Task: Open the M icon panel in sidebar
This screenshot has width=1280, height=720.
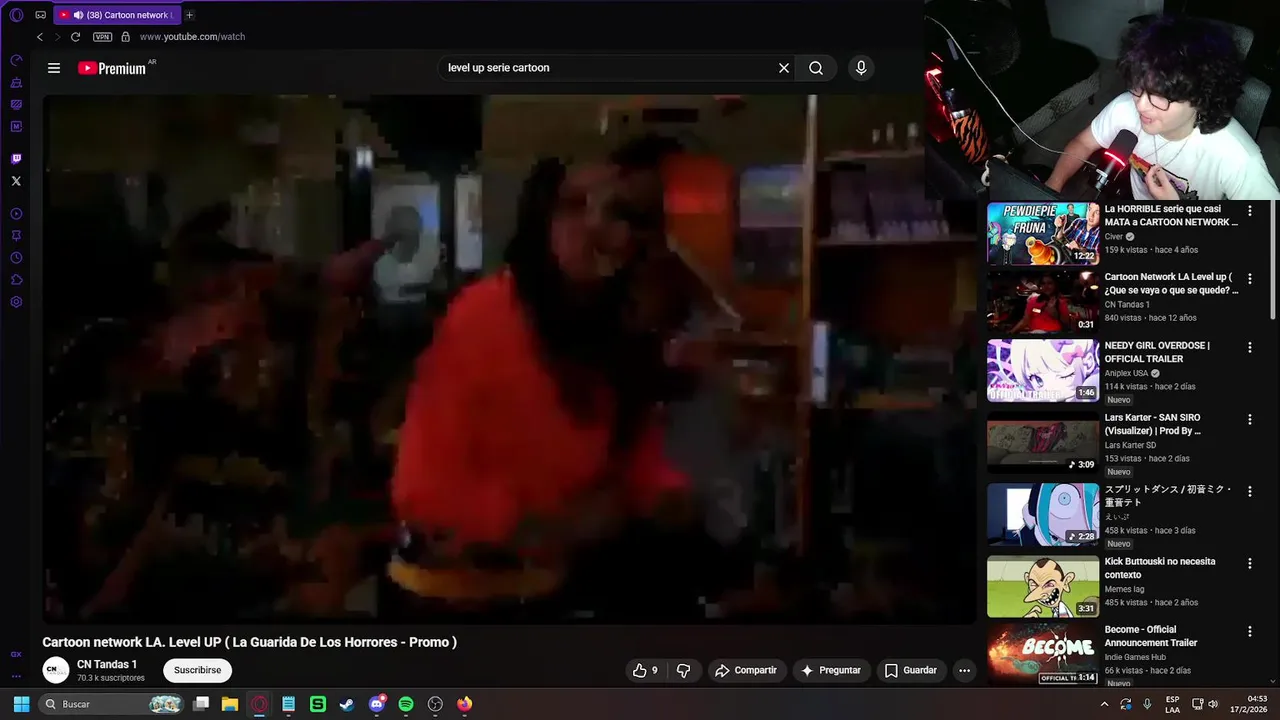Action: [16, 127]
